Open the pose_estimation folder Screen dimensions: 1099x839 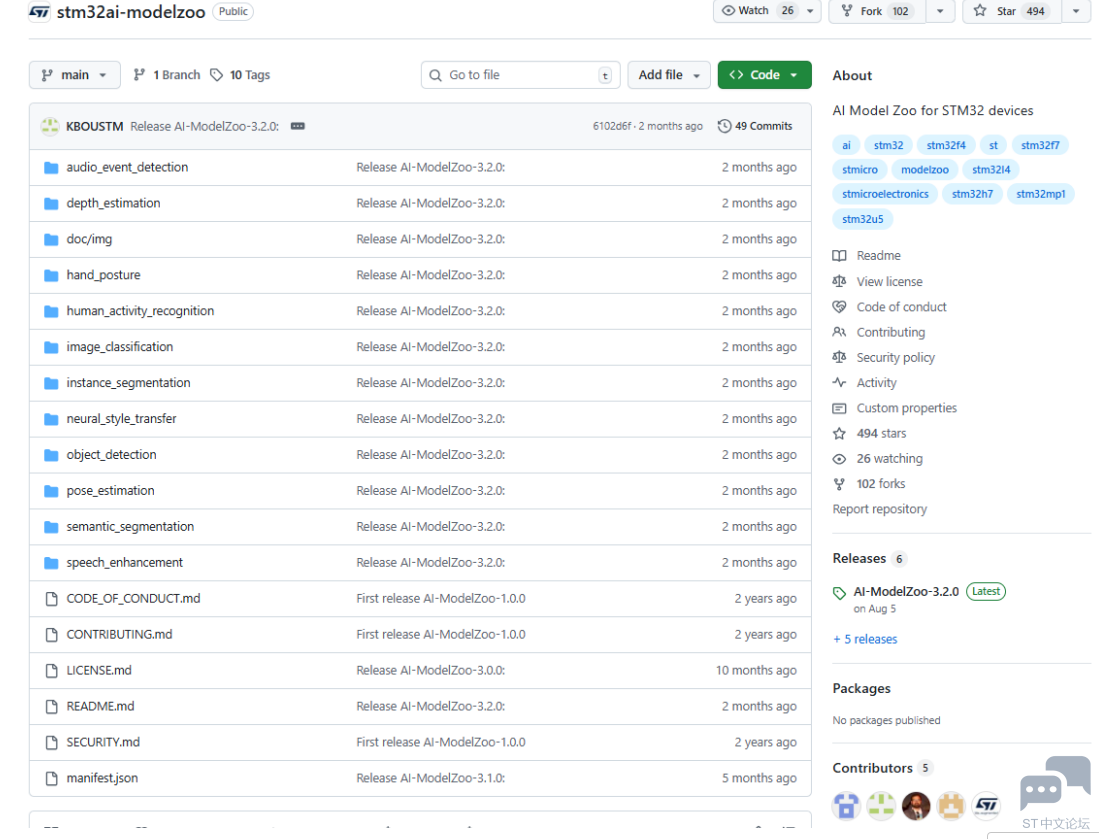(110, 491)
